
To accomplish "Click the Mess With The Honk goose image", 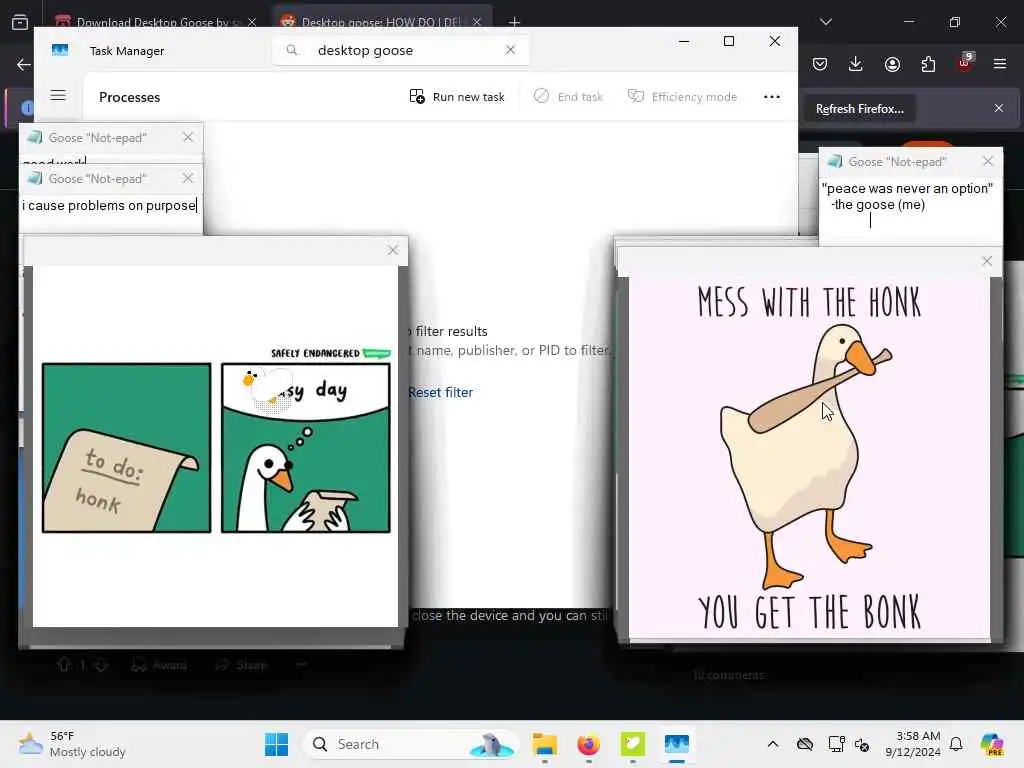I will pyautogui.click(x=809, y=458).
